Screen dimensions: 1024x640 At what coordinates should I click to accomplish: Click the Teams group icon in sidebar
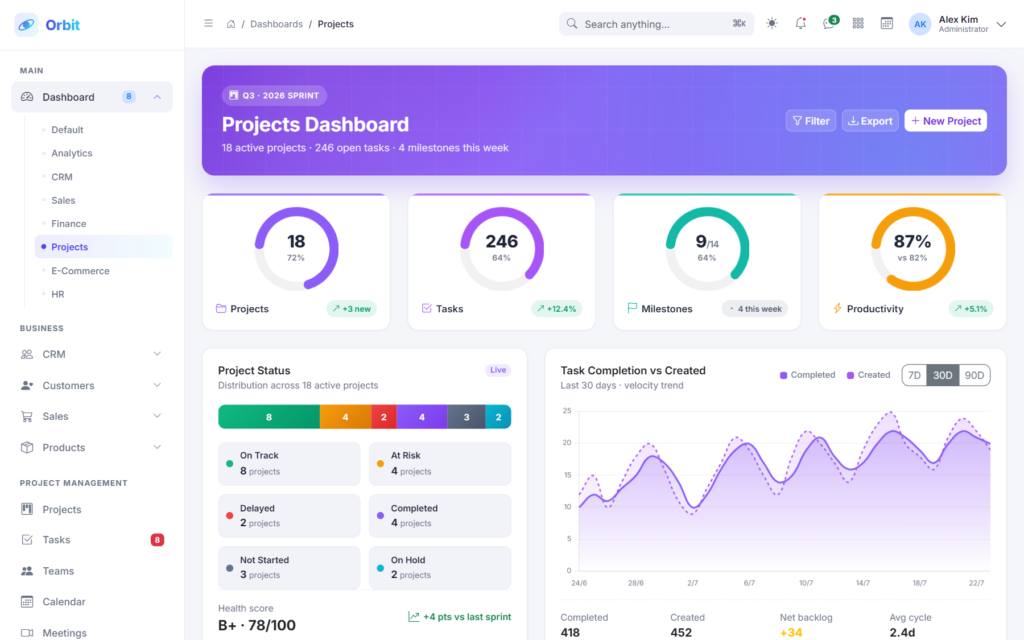(x=27, y=571)
